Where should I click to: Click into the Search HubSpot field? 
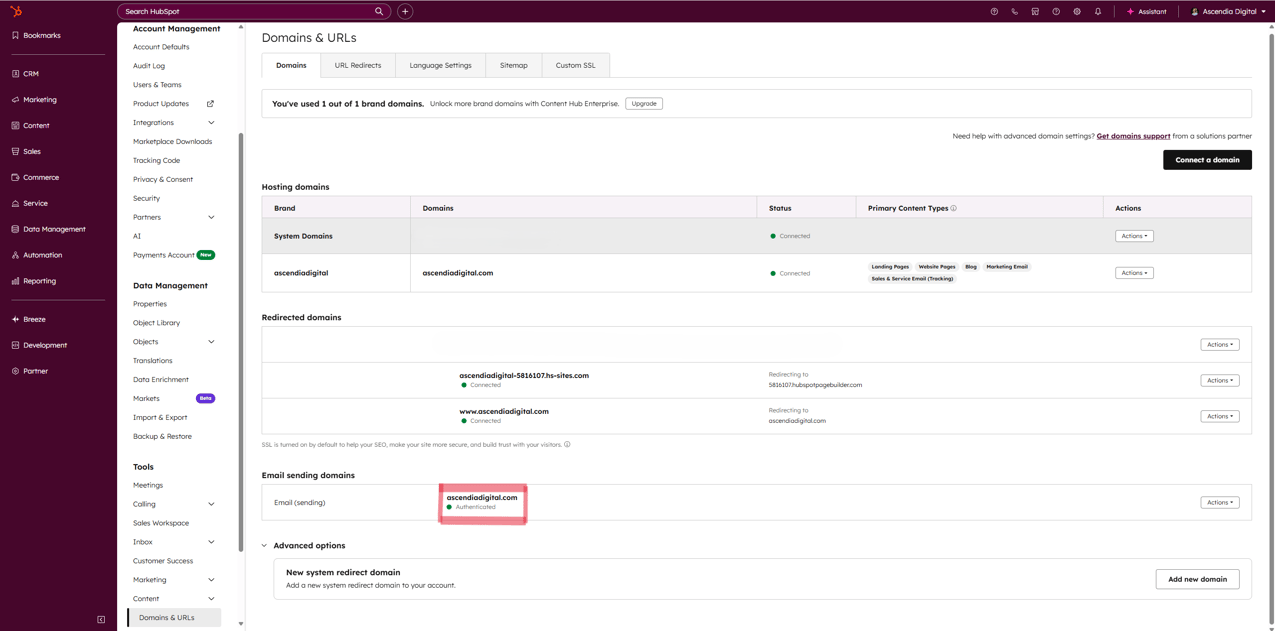point(247,12)
